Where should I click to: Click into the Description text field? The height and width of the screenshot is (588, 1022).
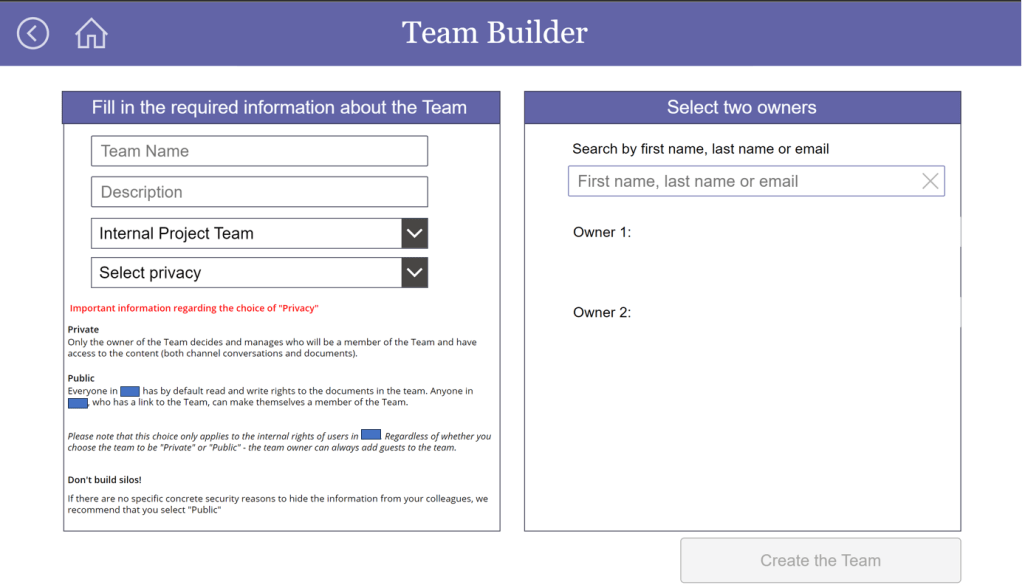coord(259,192)
